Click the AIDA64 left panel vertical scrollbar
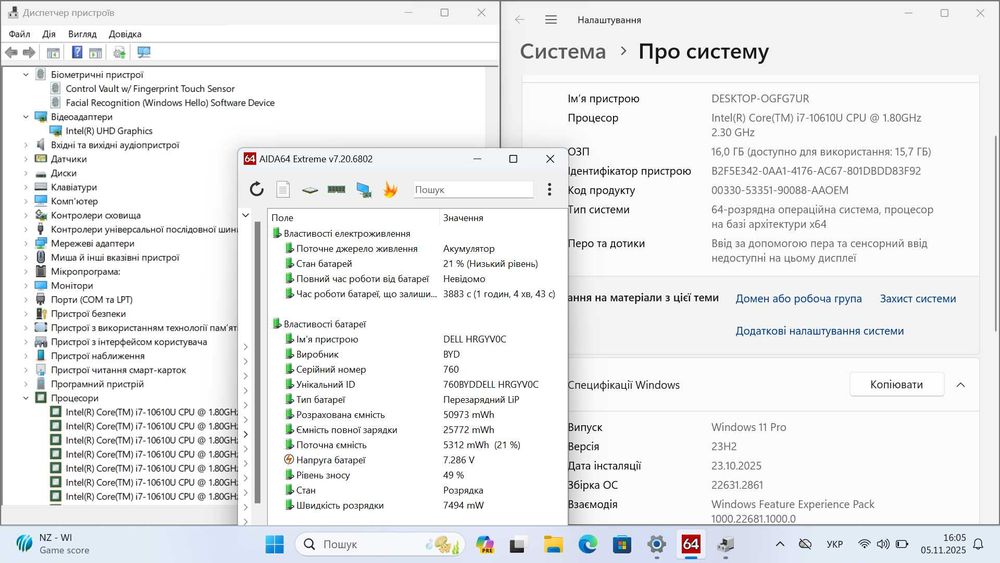Viewport: 1000px width, 563px height. [258, 361]
